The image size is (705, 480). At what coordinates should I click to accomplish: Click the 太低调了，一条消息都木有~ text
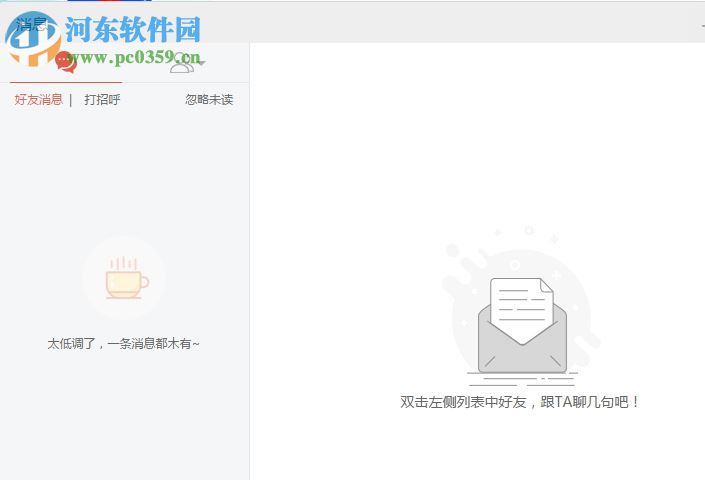point(123,344)
